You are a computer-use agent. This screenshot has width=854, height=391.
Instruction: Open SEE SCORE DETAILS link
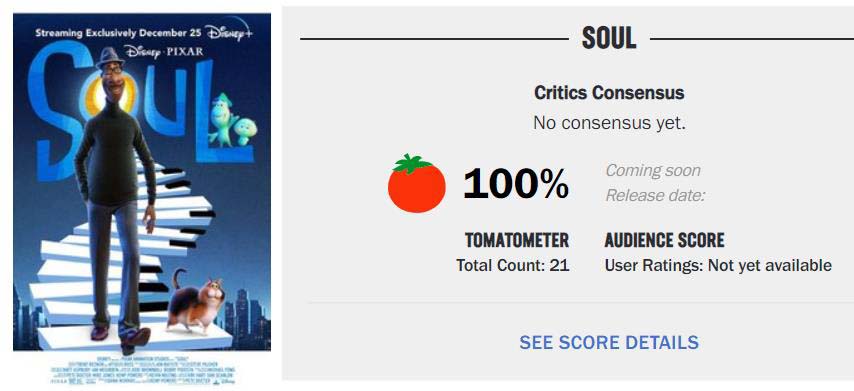(609, 343)
